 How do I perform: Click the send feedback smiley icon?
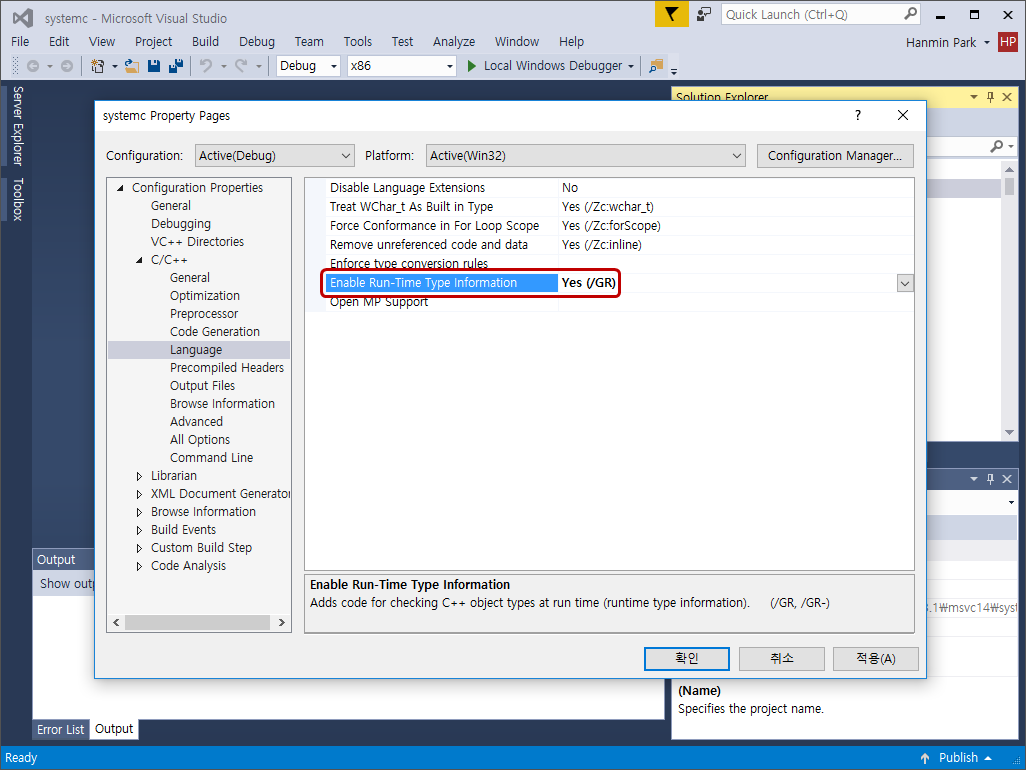pyautogui.click(x=702, y=16)
